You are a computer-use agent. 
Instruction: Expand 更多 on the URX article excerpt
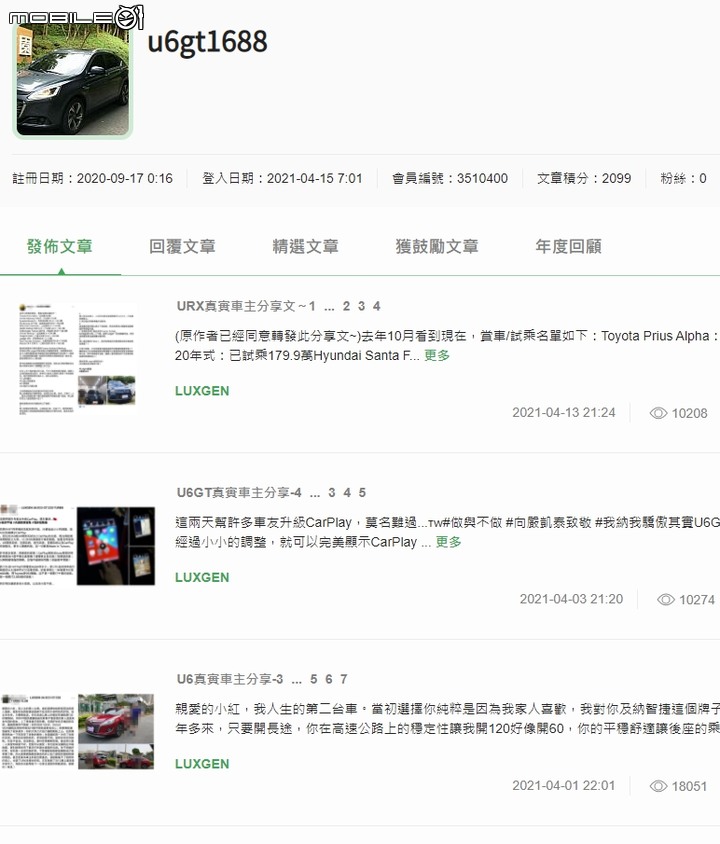coord(437,355)
